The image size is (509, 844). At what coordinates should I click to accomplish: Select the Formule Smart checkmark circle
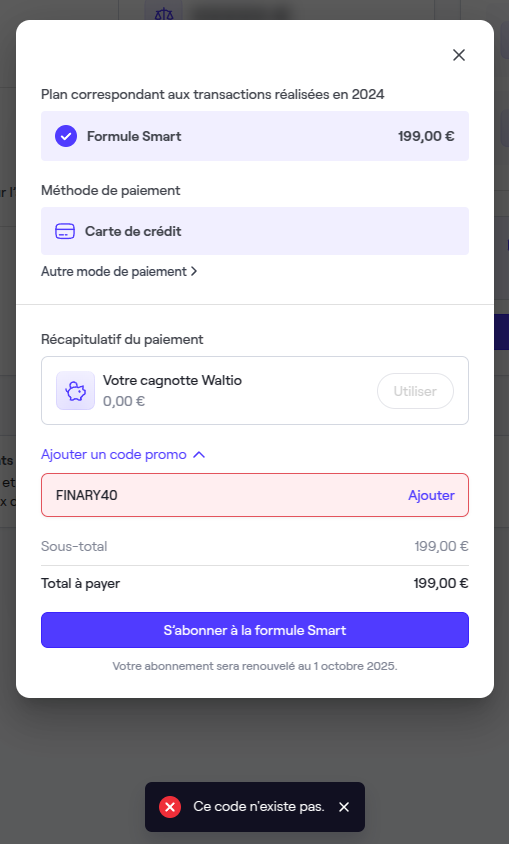pyautogui.click(x=66, y=136)
